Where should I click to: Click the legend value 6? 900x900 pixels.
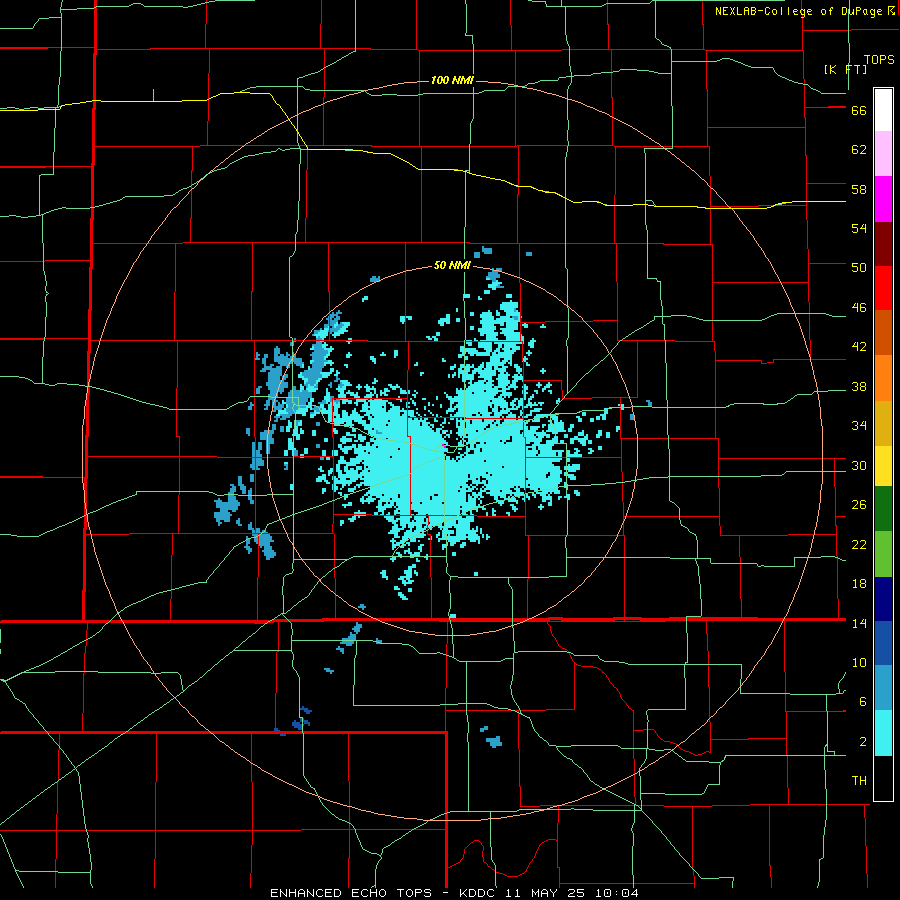coord(863,702)
